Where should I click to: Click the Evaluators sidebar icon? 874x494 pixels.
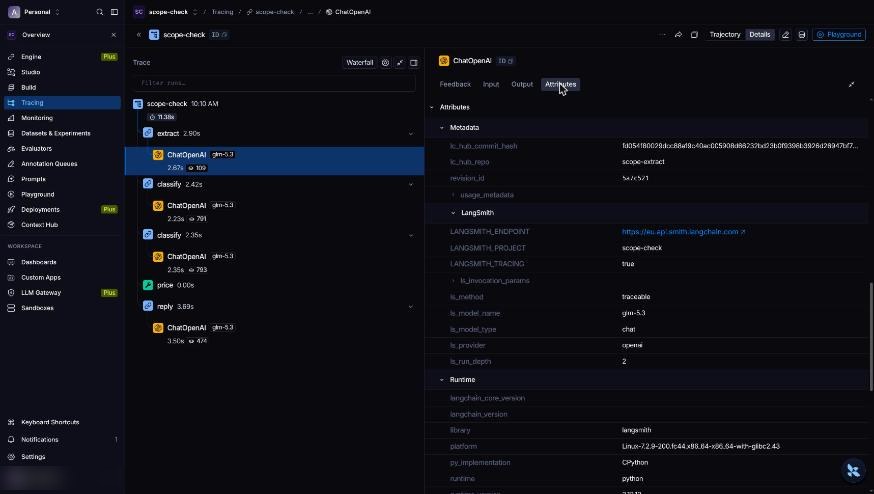[11, 149]
